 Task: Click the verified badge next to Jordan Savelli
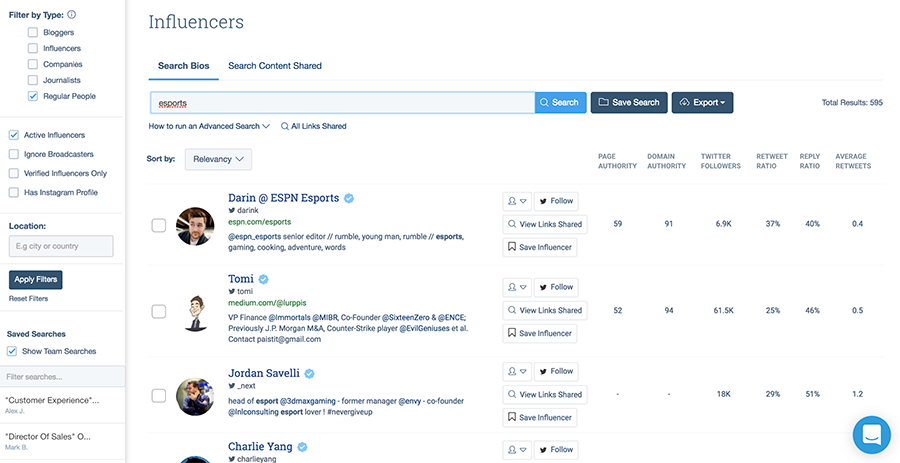coord(310,373)
